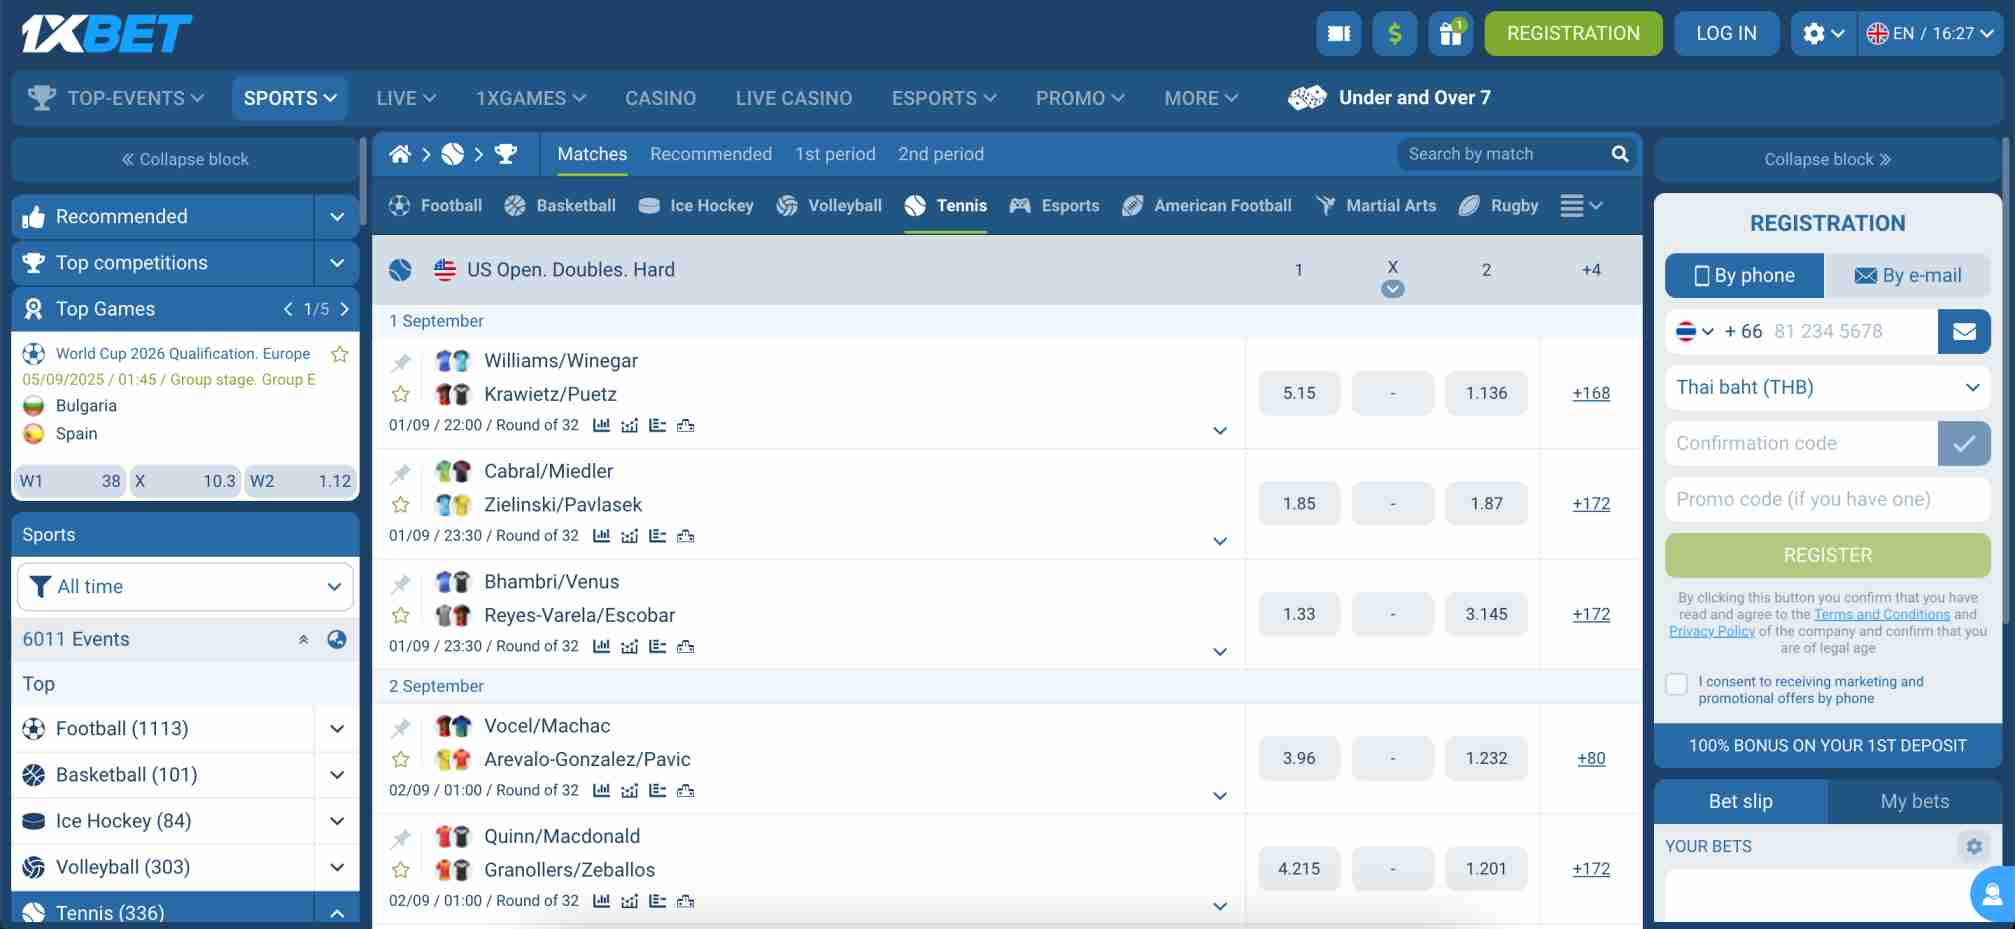Click the search magnifier icon
The width and height of the screenshot is (2015, 929).
[1620, 154]
